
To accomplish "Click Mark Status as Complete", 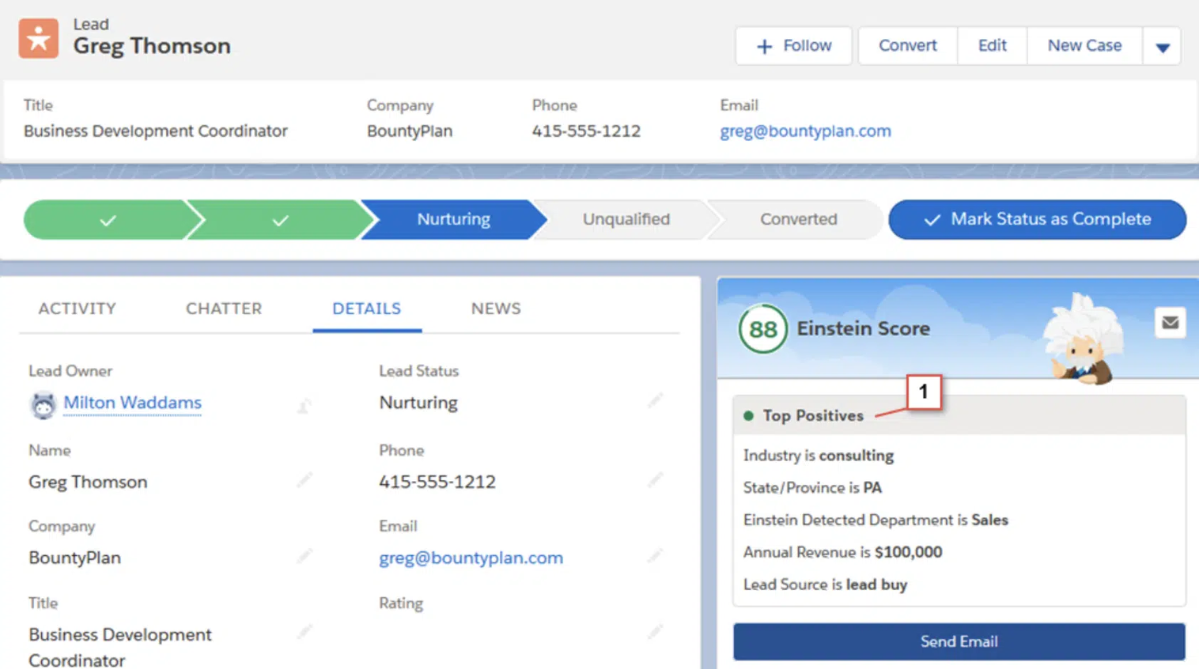I will [1038, 219].
